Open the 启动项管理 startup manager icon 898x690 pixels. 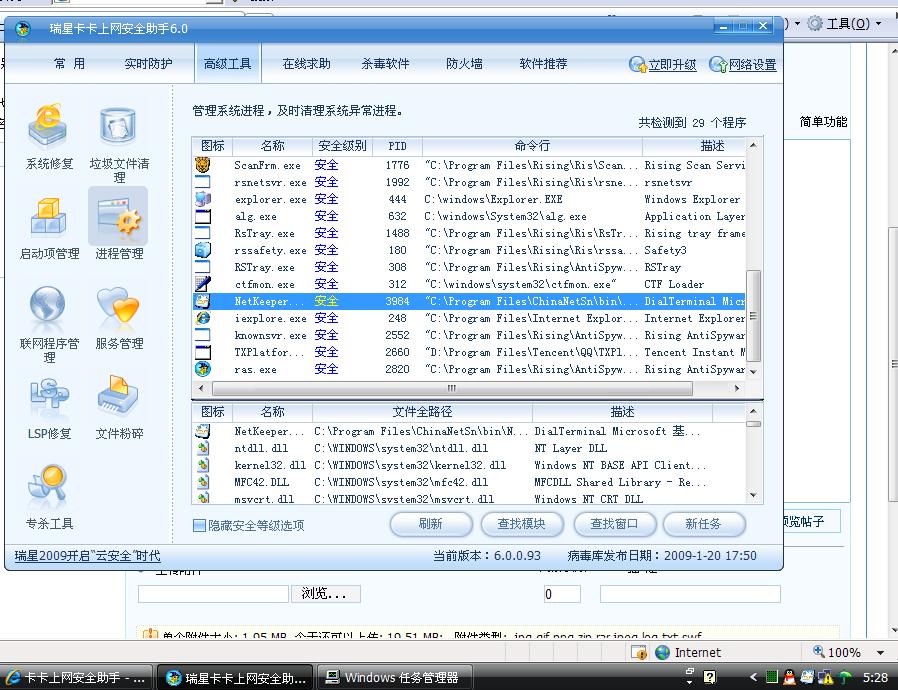[x=49, y=218]
